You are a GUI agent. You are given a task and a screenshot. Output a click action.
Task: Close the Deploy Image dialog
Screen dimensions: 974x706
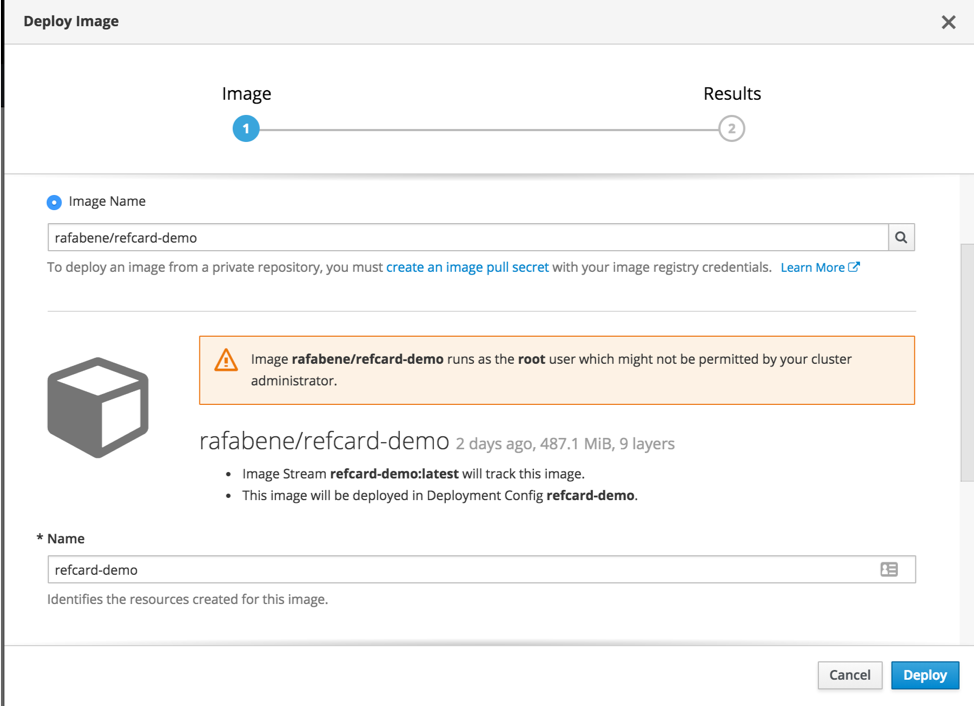coord(948,22)
